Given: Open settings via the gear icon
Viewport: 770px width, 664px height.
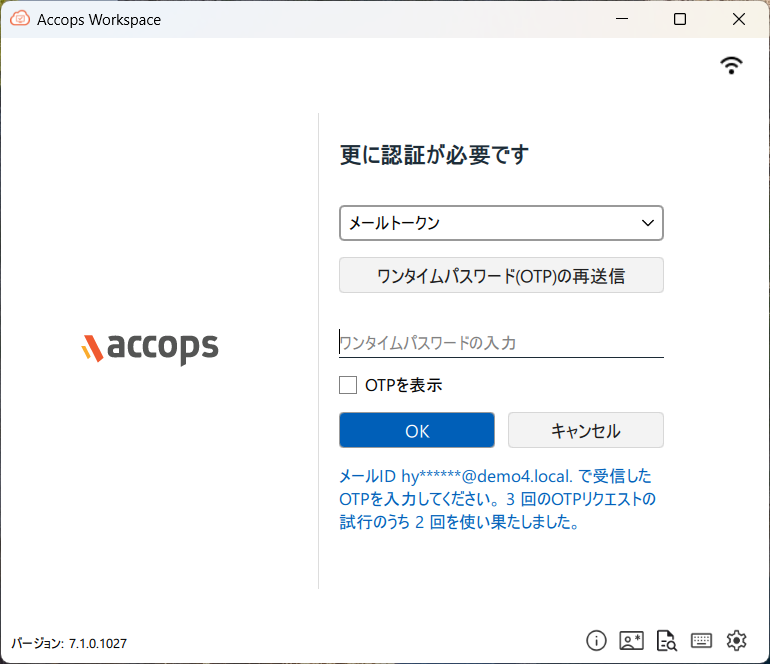Looking at the screenshot, I should (737, 640).
